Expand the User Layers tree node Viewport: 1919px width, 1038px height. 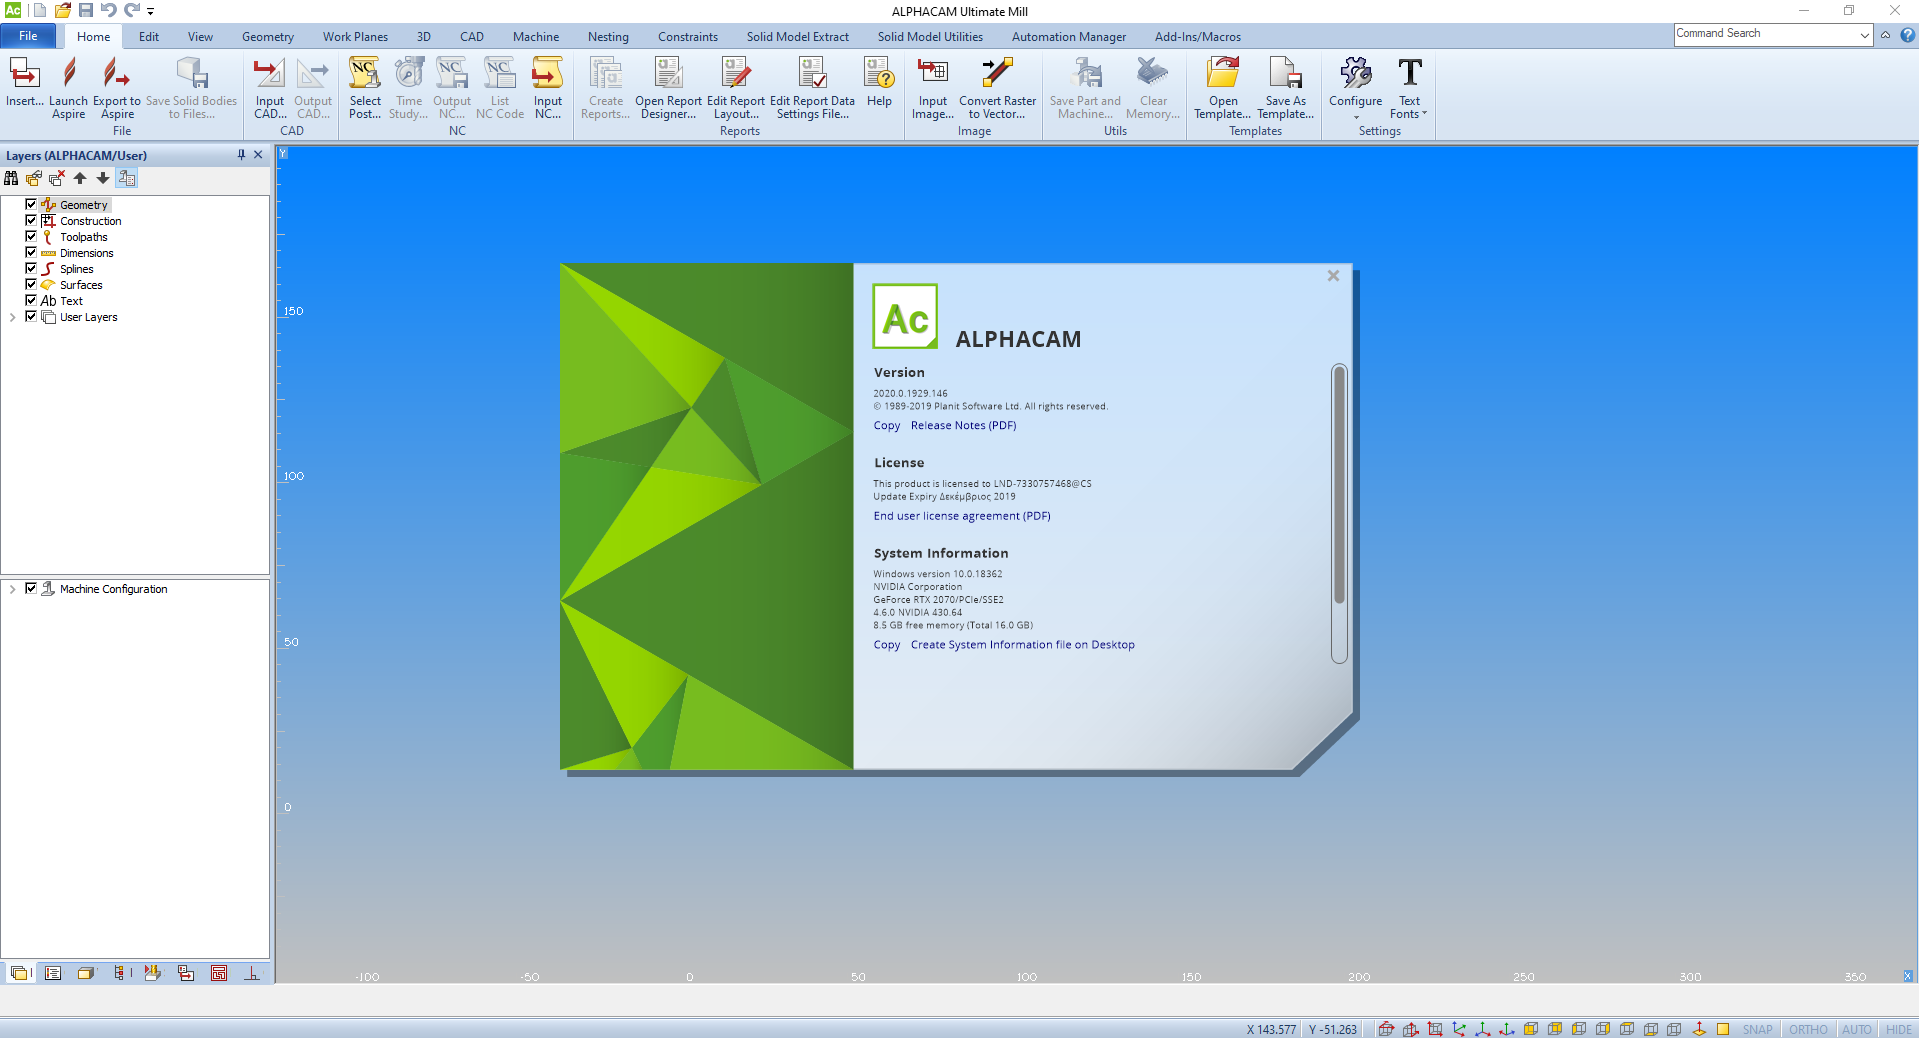tap(12, 317)
